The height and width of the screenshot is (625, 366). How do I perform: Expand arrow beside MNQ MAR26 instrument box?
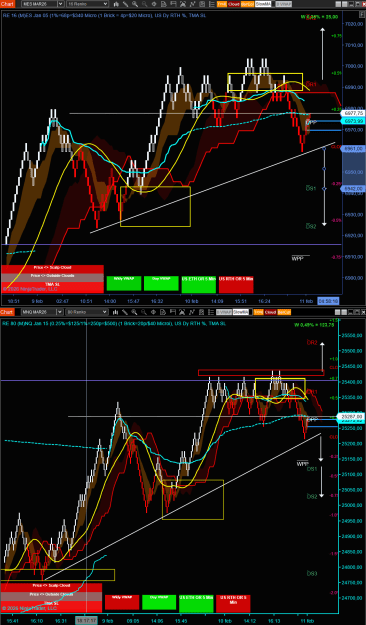click(61, 312)
